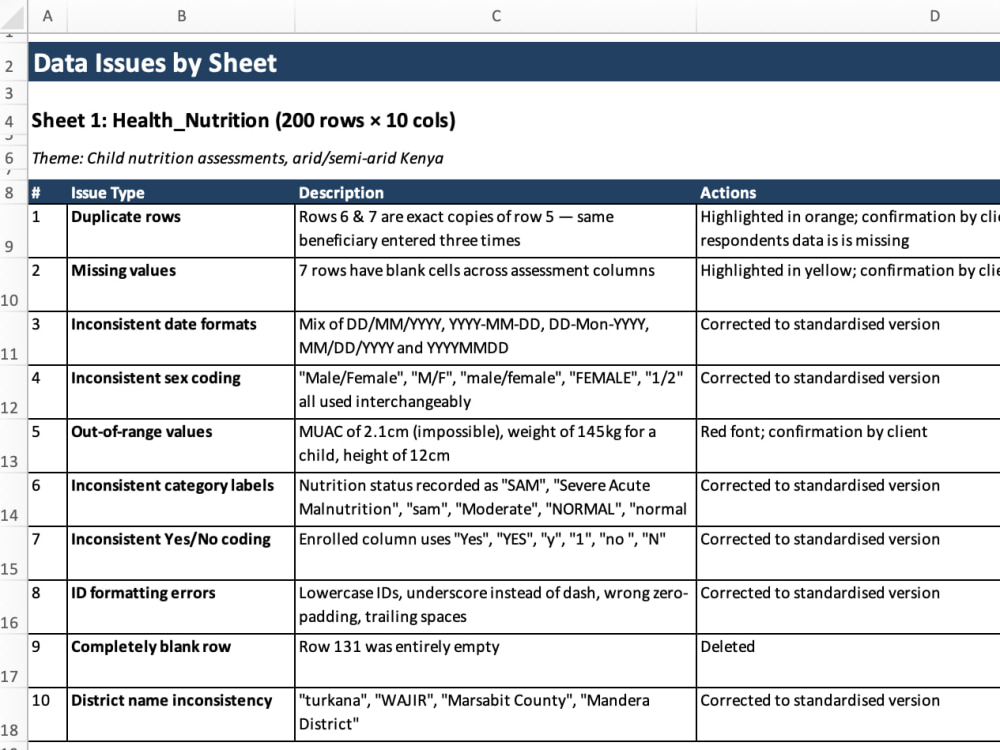This screenshot has width=1000, height=750.
Task: Select 'Out-of-range values' cell
Action: (181, 446)
